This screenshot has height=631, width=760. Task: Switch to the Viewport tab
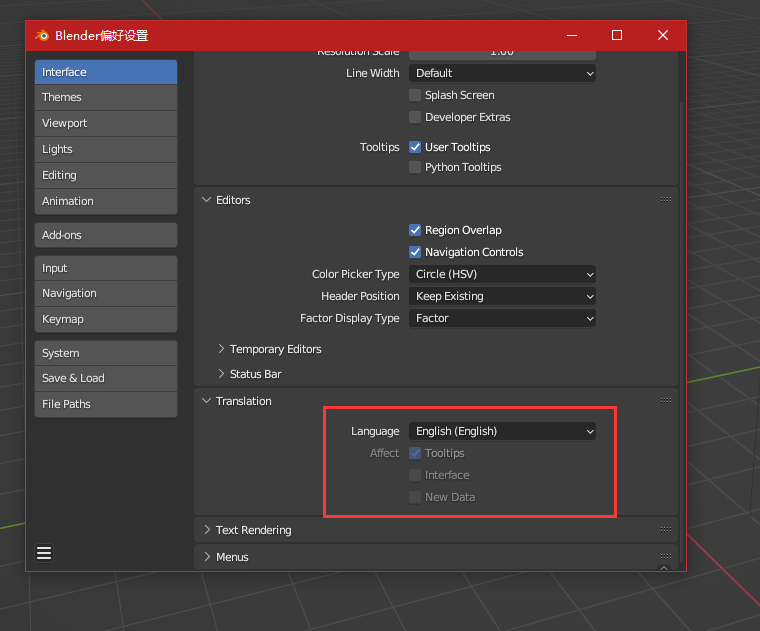click(106, 123)
